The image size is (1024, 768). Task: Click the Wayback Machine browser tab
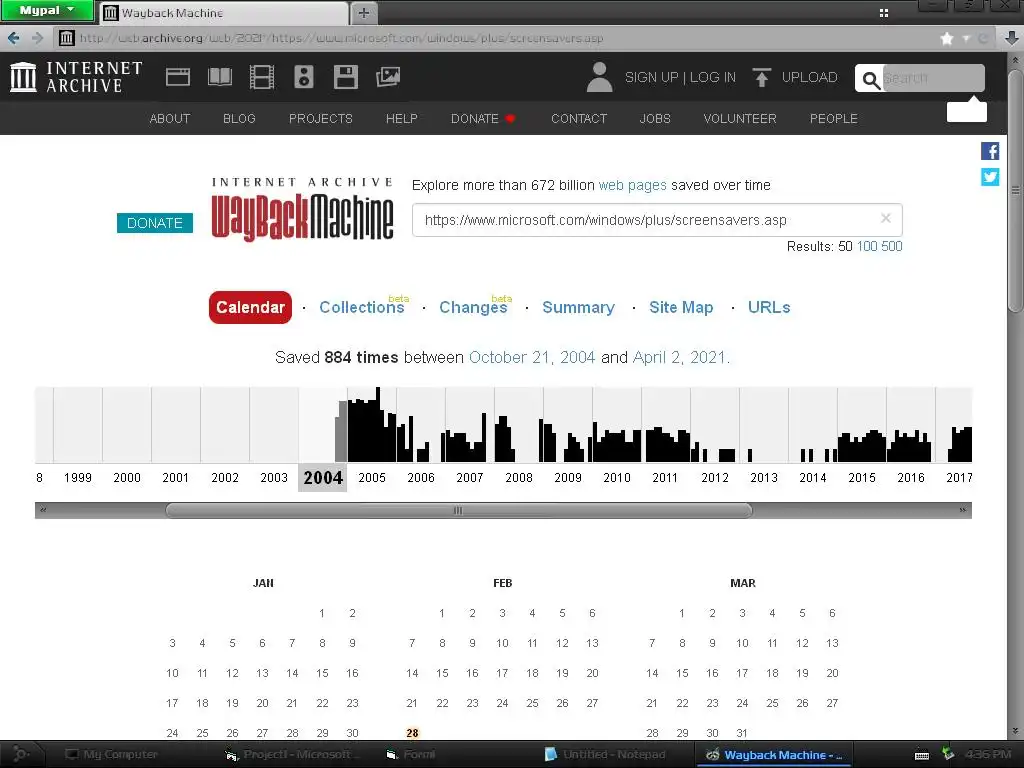(223, 12)
